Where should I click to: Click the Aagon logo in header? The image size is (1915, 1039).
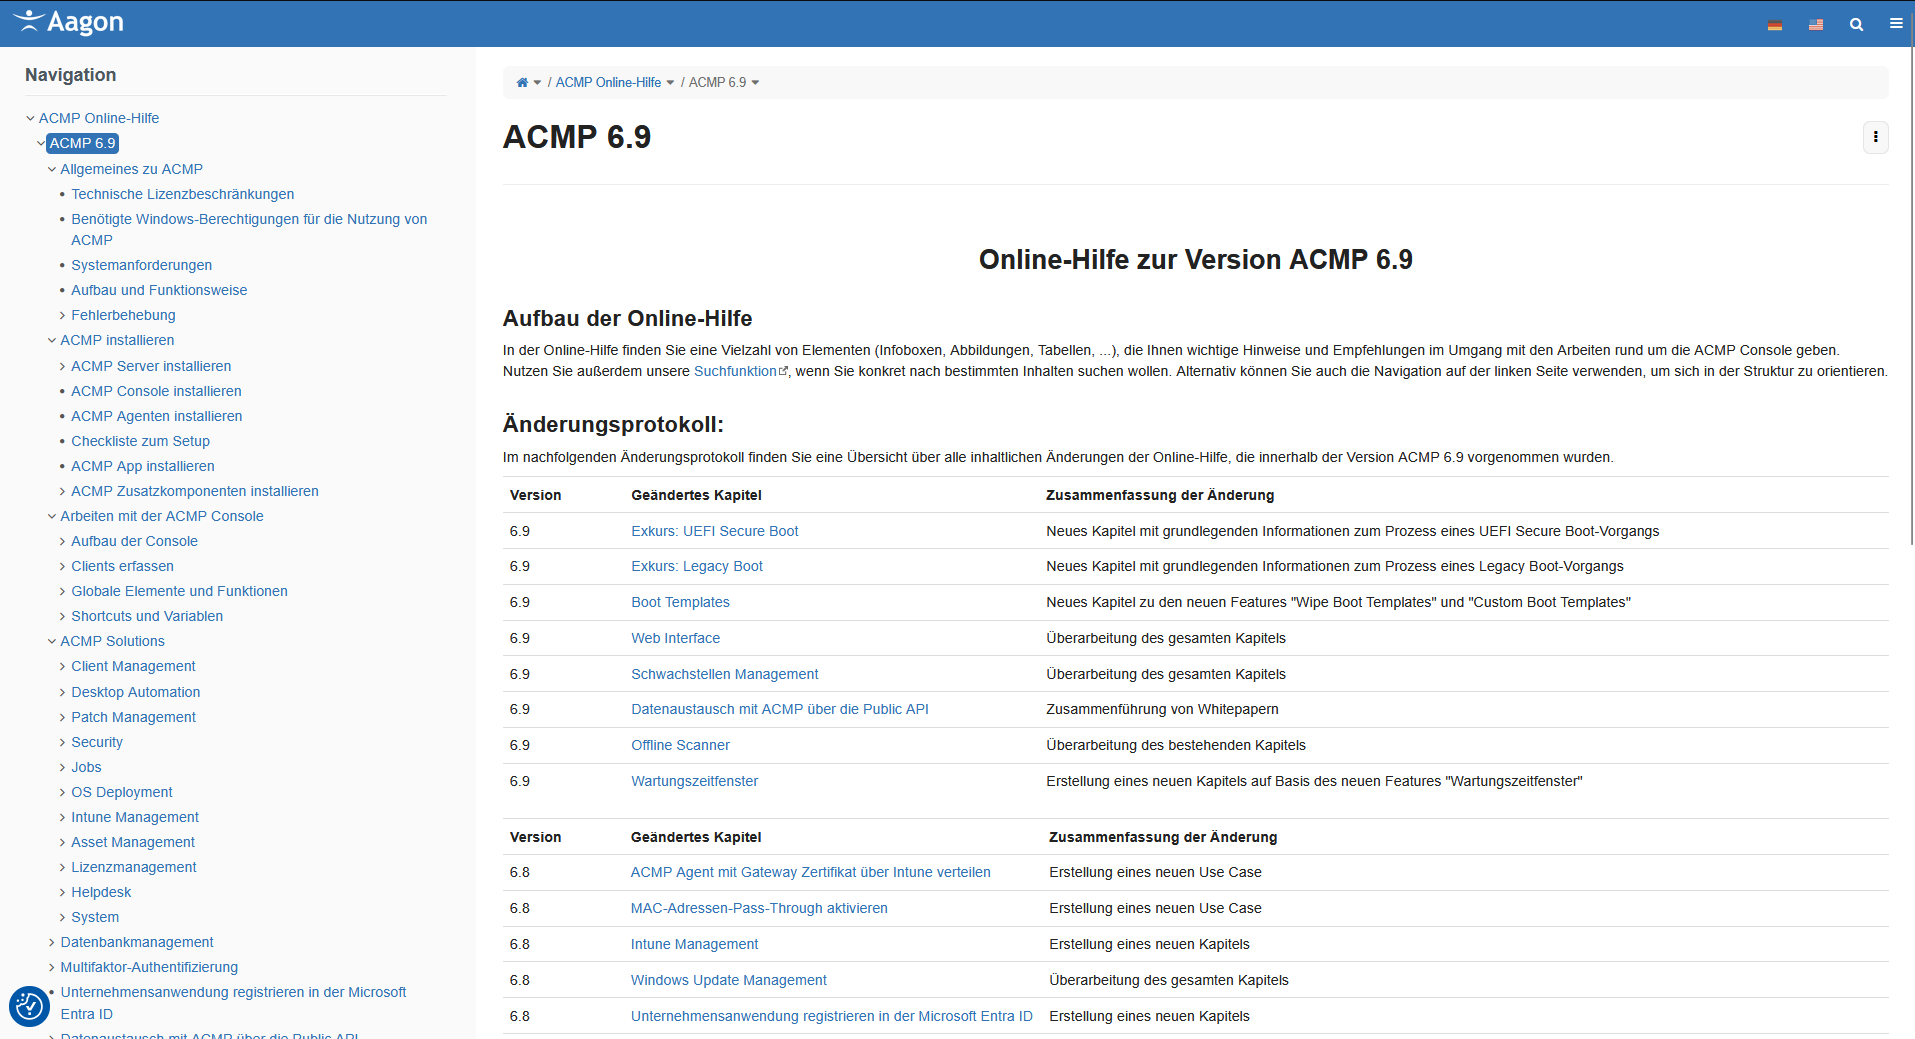pyautogui.click(x=68, y=22)
